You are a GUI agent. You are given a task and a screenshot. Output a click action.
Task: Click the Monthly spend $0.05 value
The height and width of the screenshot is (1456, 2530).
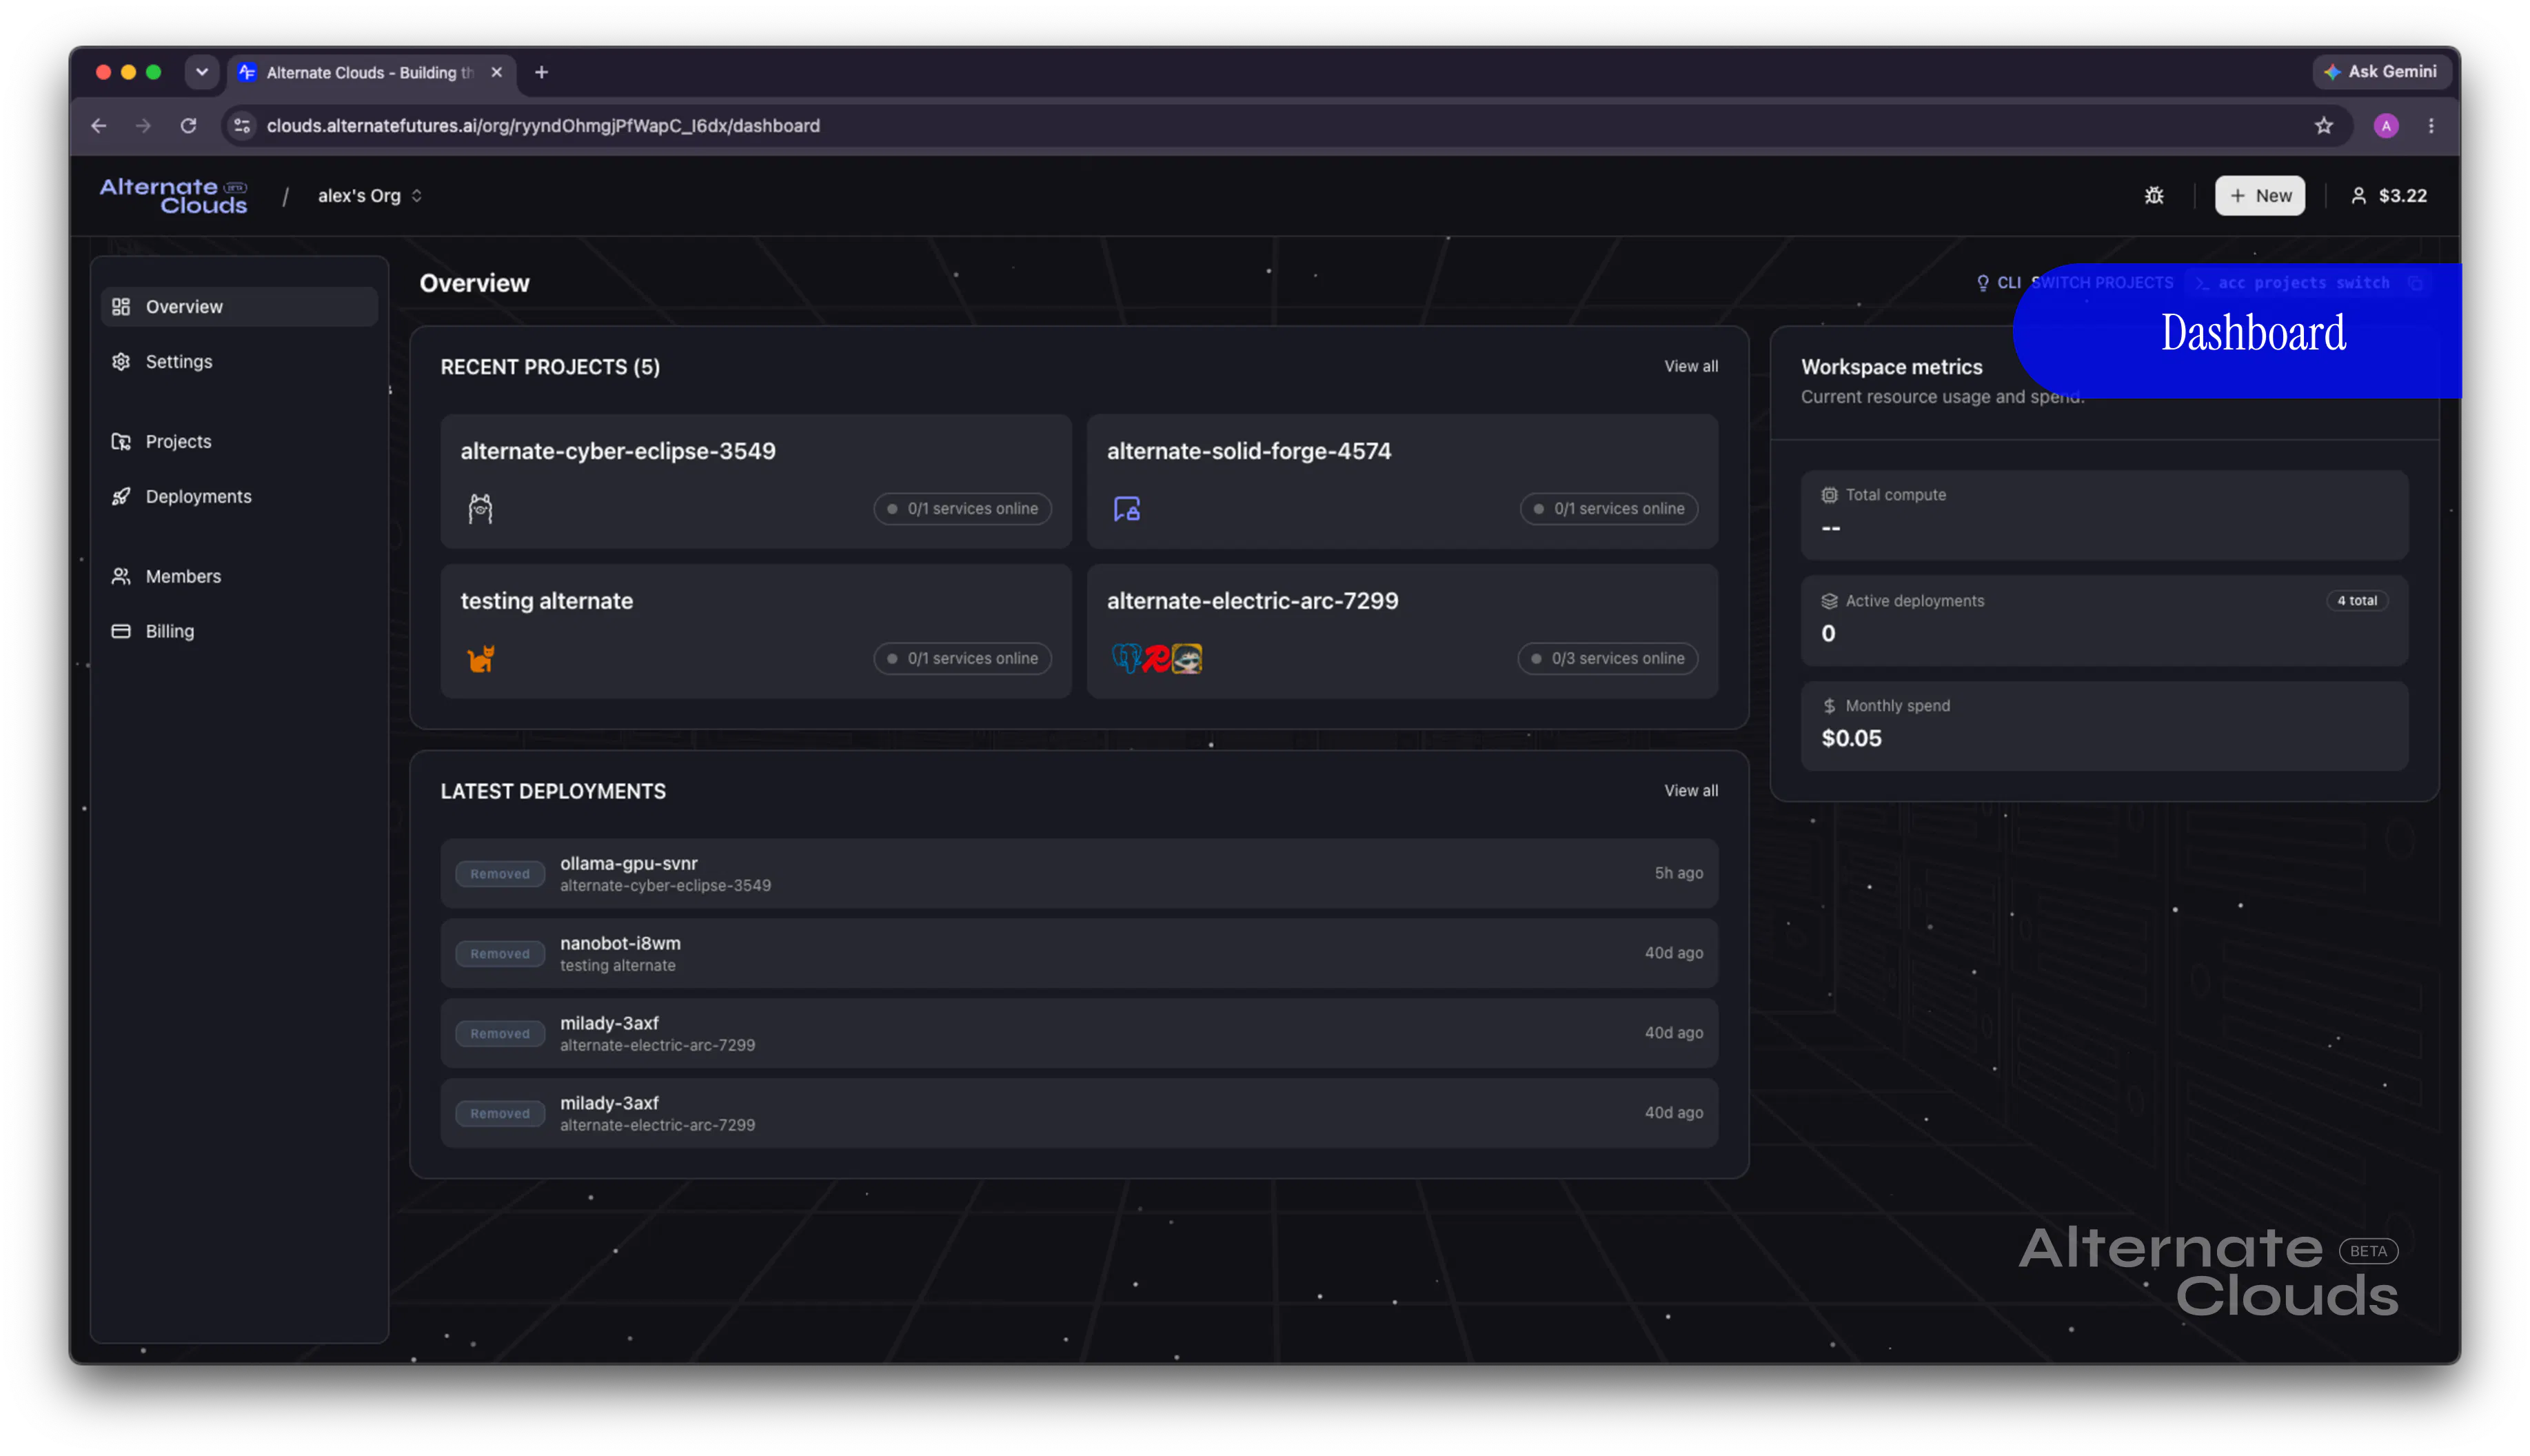click(1851, 739)
